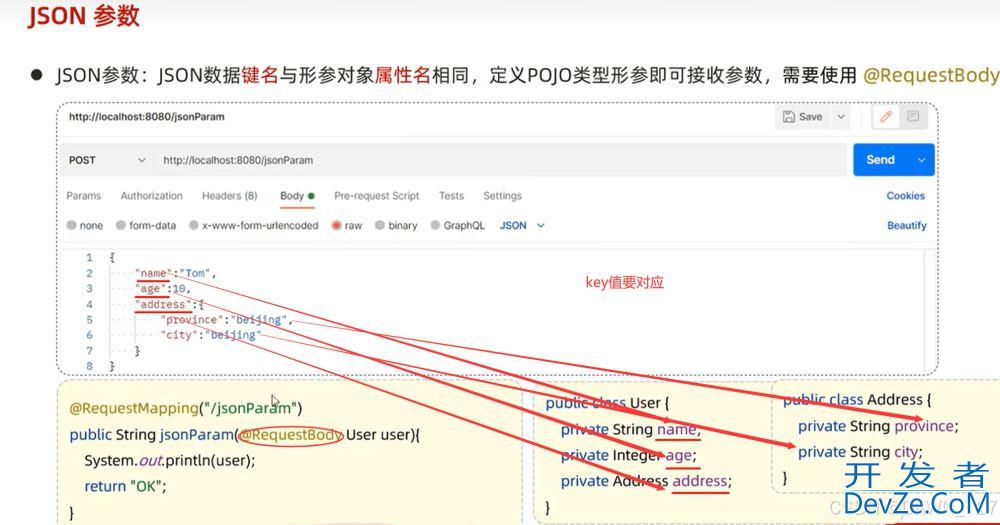Open the Save options dropdown arrow
This screenshot has width=1000, height=525.
[841, 117]
